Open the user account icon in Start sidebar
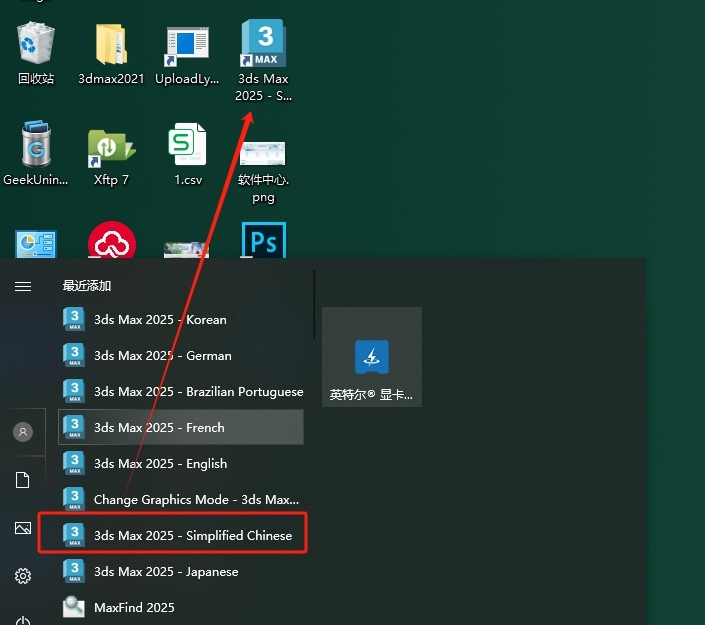This screenshot has width=705, height=625. (x=23, y=432)
